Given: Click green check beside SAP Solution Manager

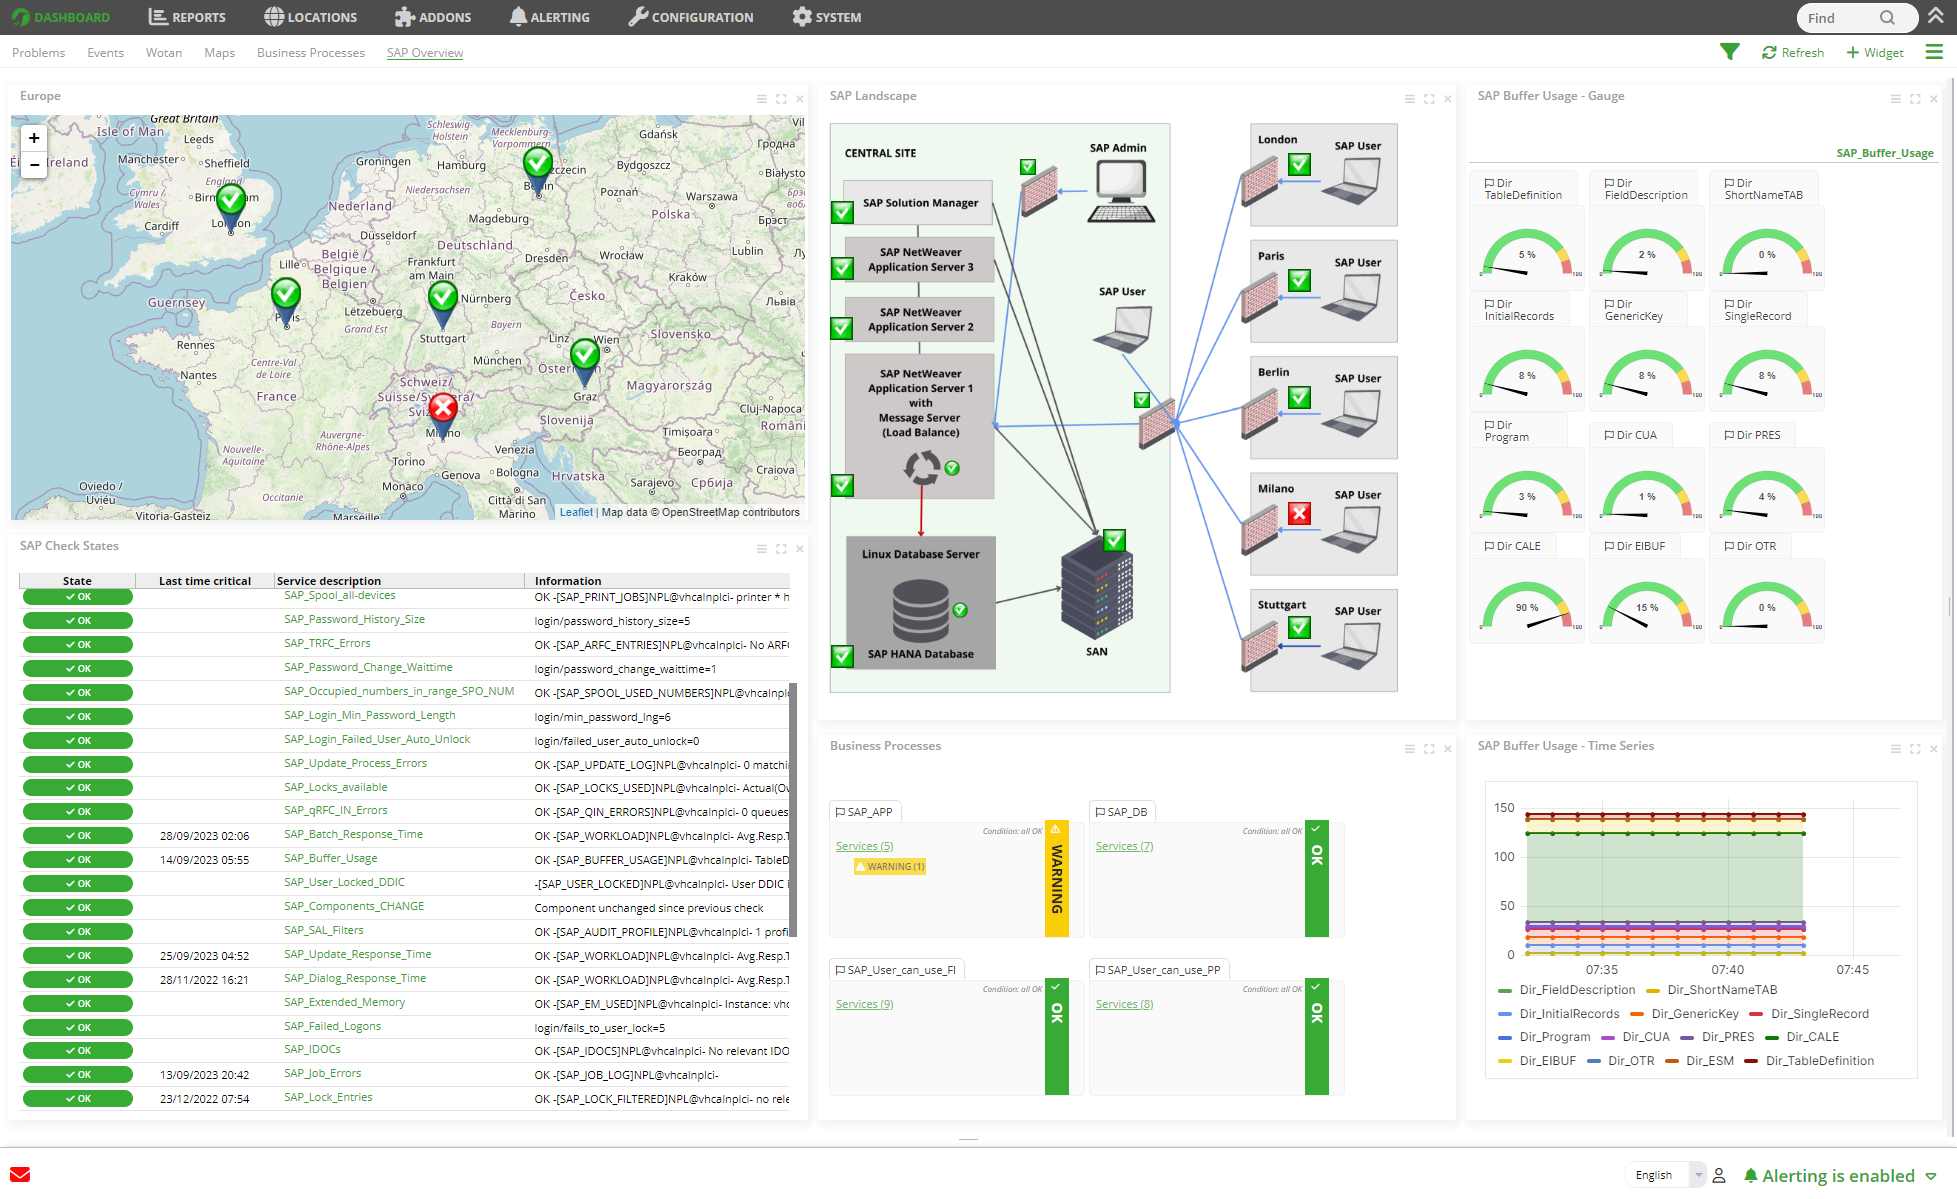Looking at the screenshot, I should click(x=842, y=211).
